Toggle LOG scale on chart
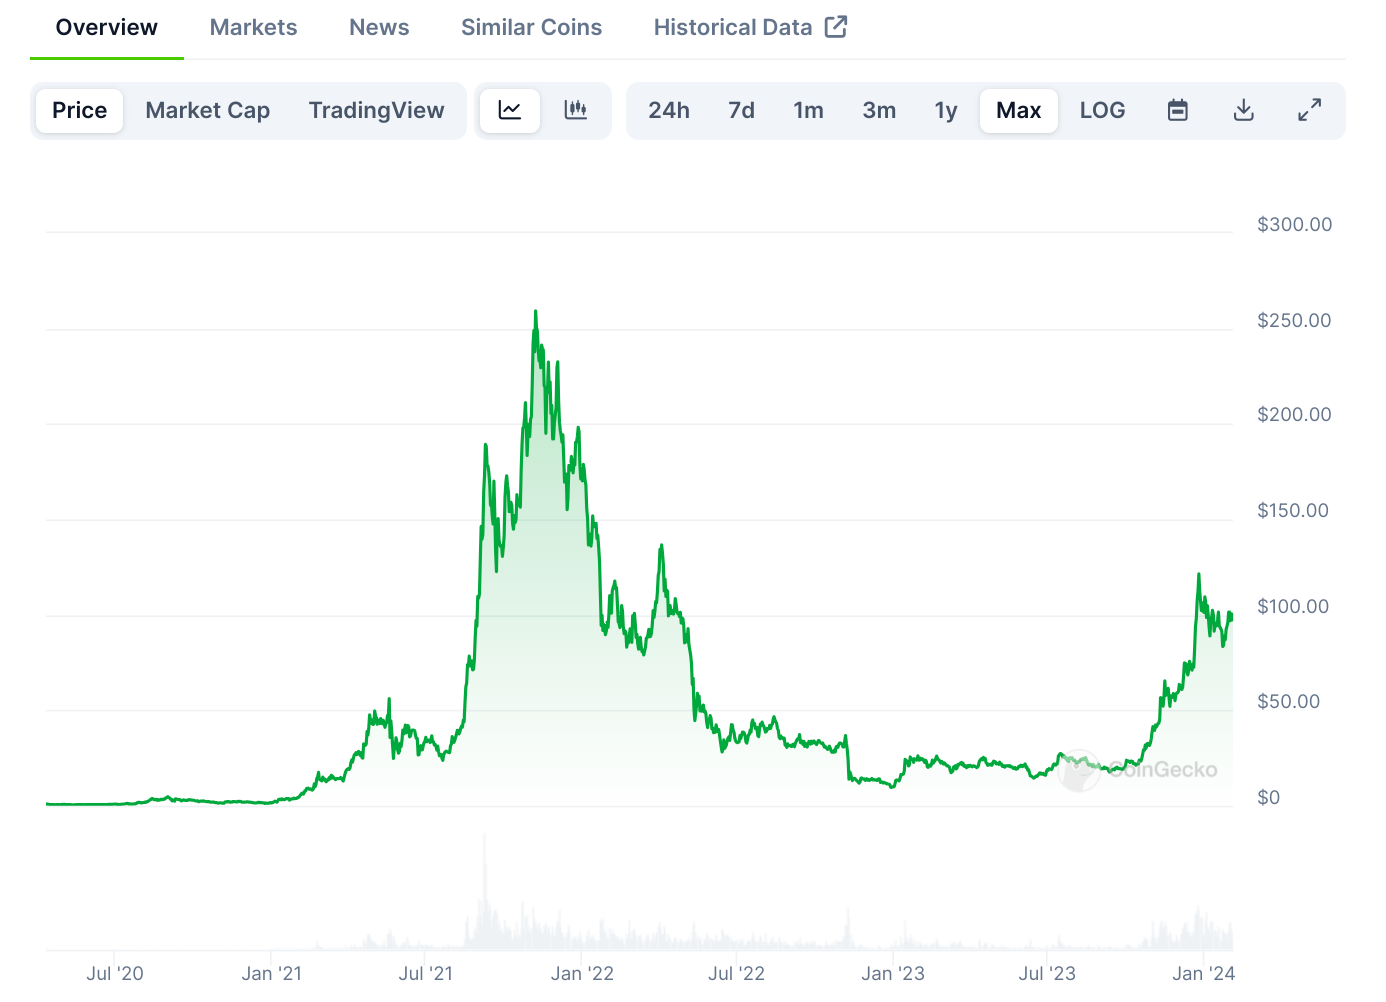The width and height of the screenshot is (1386, 1002). (x=1103, y=110)
